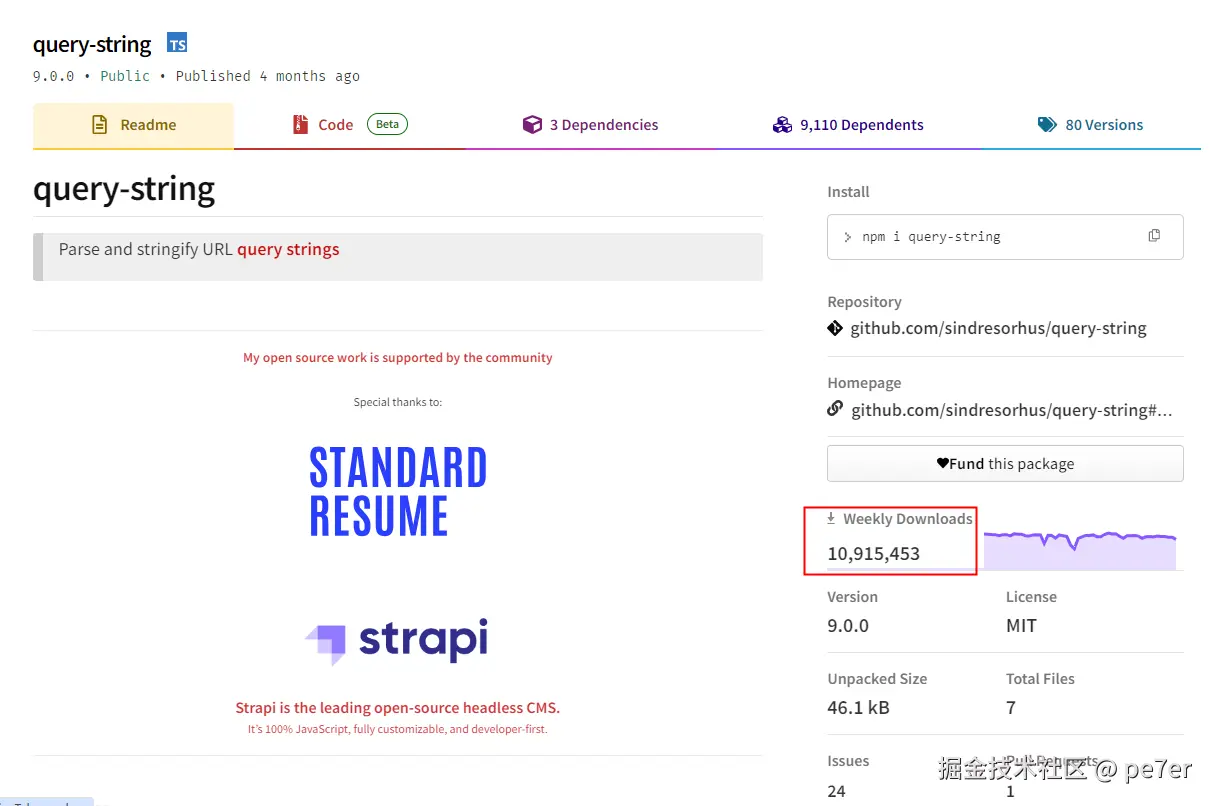
Task: Click the Beta badge on Code tab
Action: (x=387, y=125)
